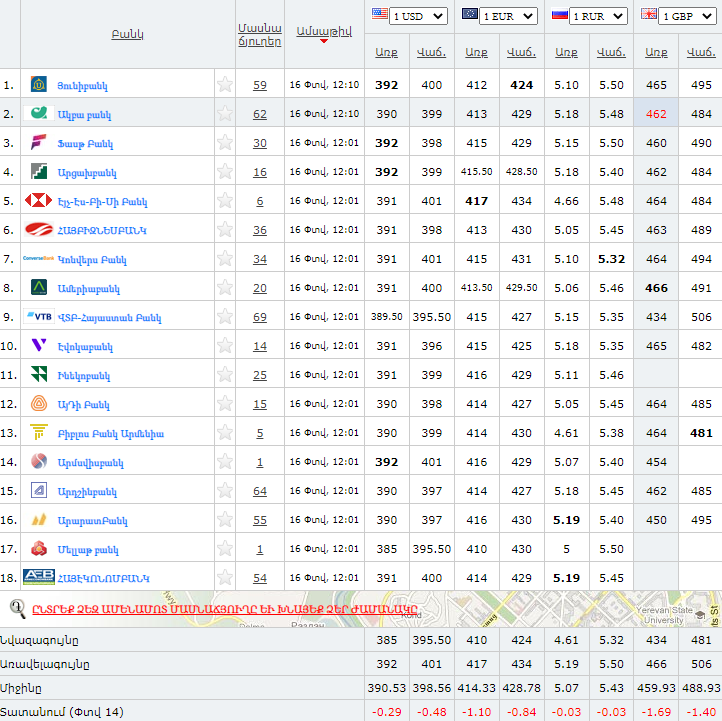Sort by the EUR sell rate header
The width and height of the screenshot is (722, 721).
point(521,52)
